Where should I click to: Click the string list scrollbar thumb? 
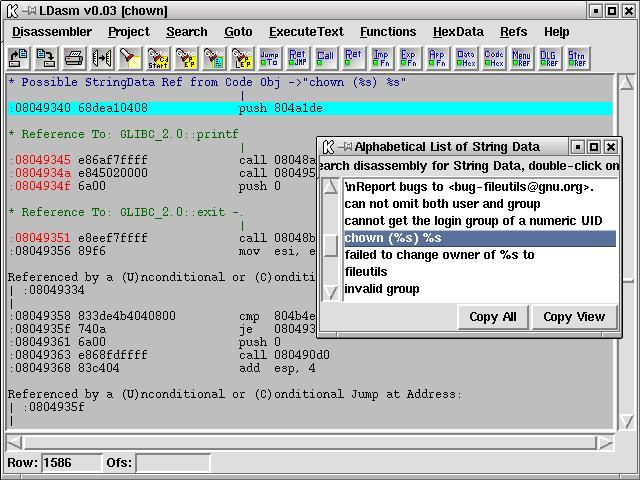pyautogui.click(x=331, y=246)
